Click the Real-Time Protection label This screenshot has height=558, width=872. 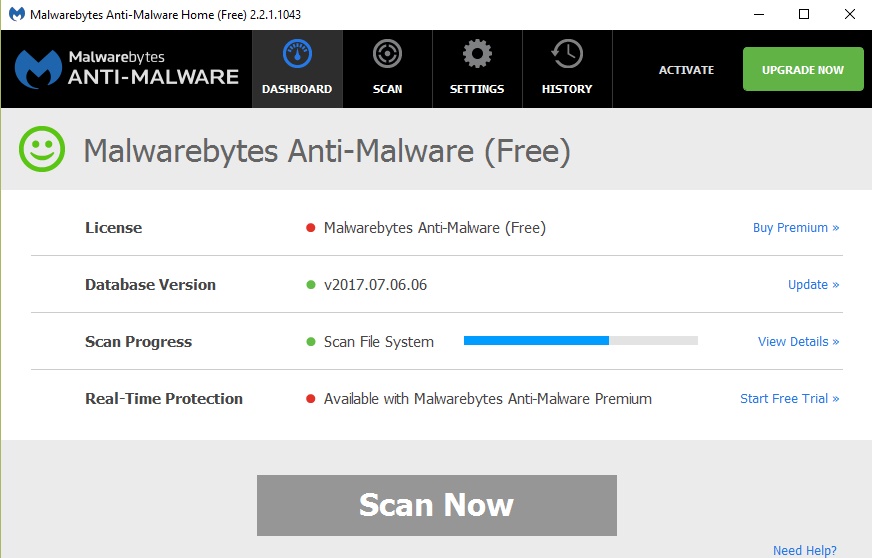(x=164, y=398)
